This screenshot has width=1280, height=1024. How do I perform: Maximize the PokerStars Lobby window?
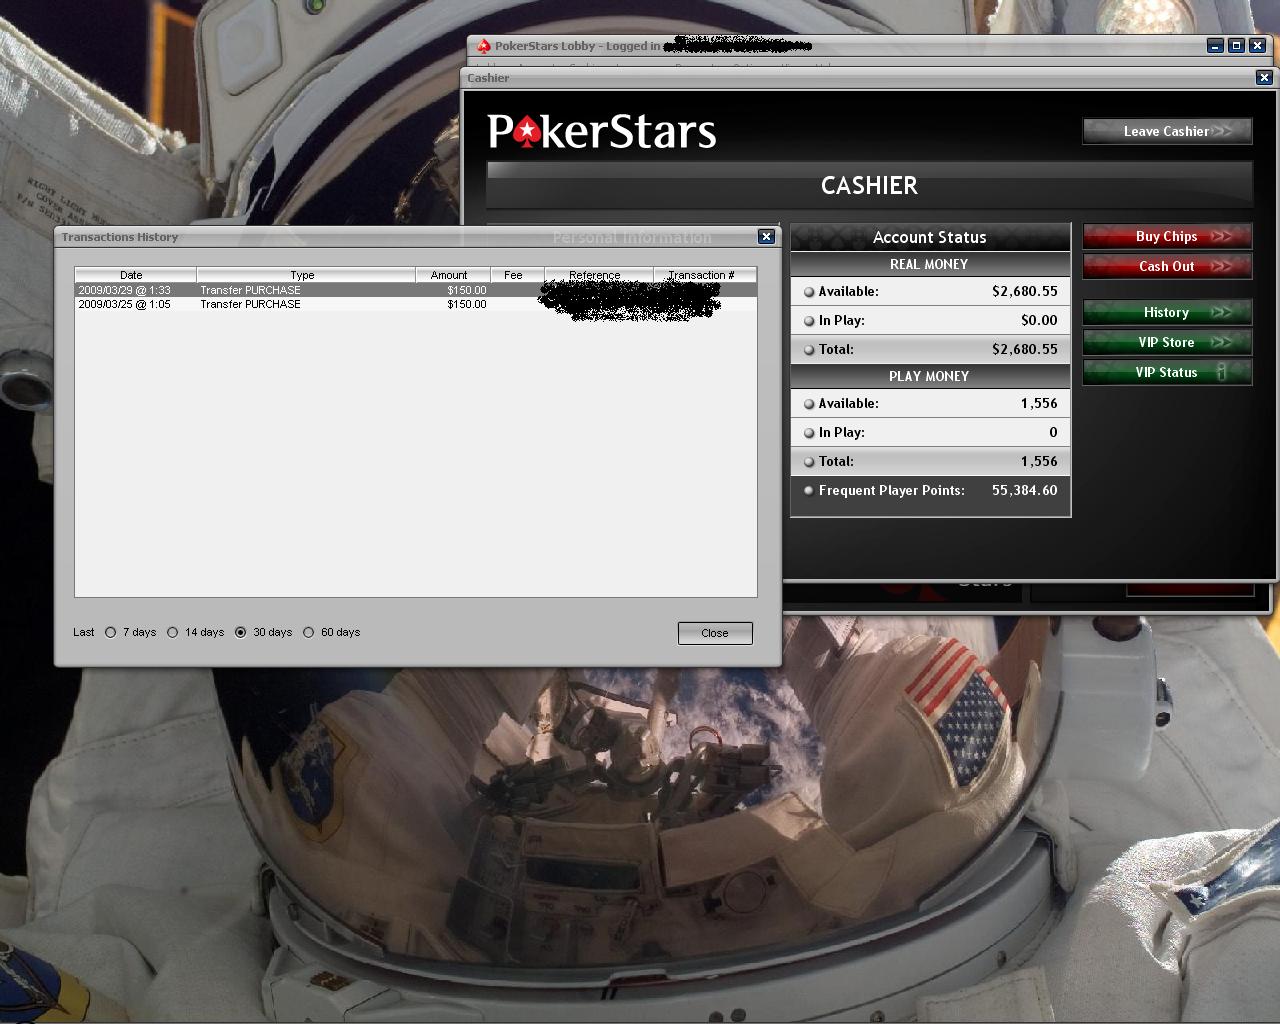coord(1236,46)
